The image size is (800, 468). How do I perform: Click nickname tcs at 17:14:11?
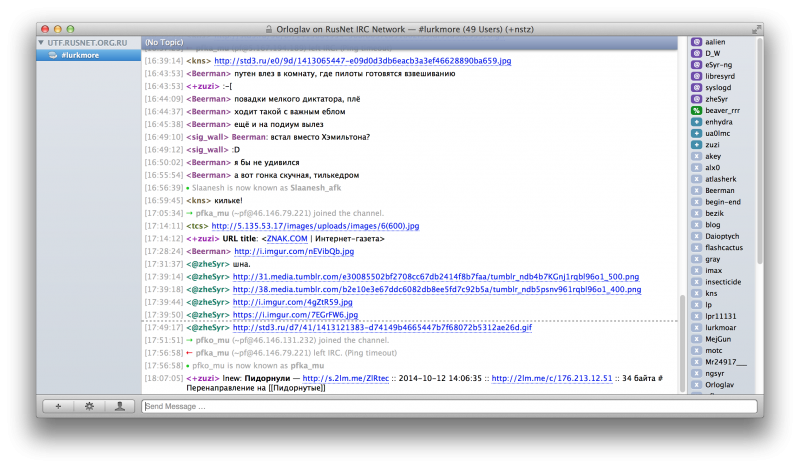pyautogui.click(x=197, y=226)
